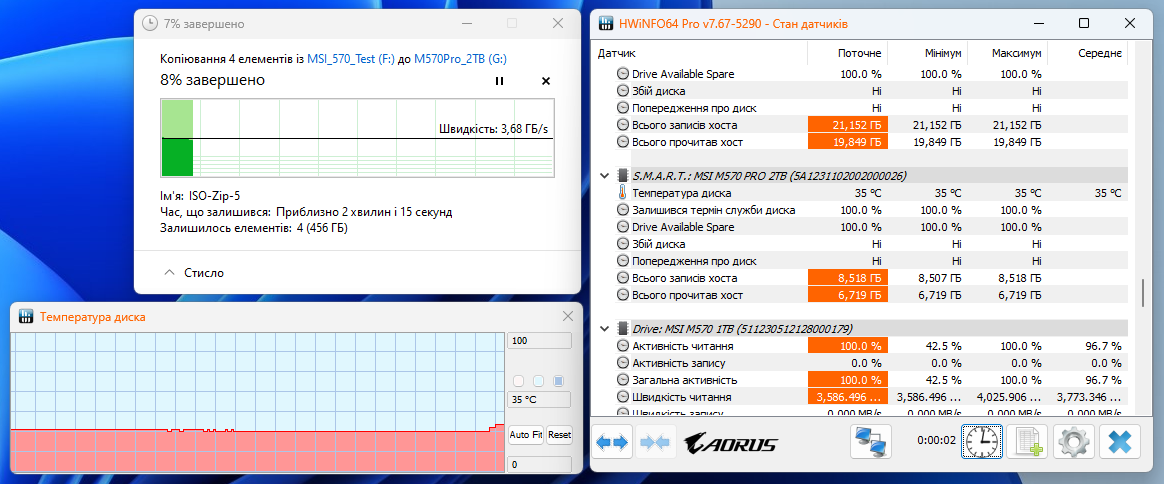Viewport: 1164px width, 484px height.
Task: Click the copy progress speed graph
Action: 357,138
